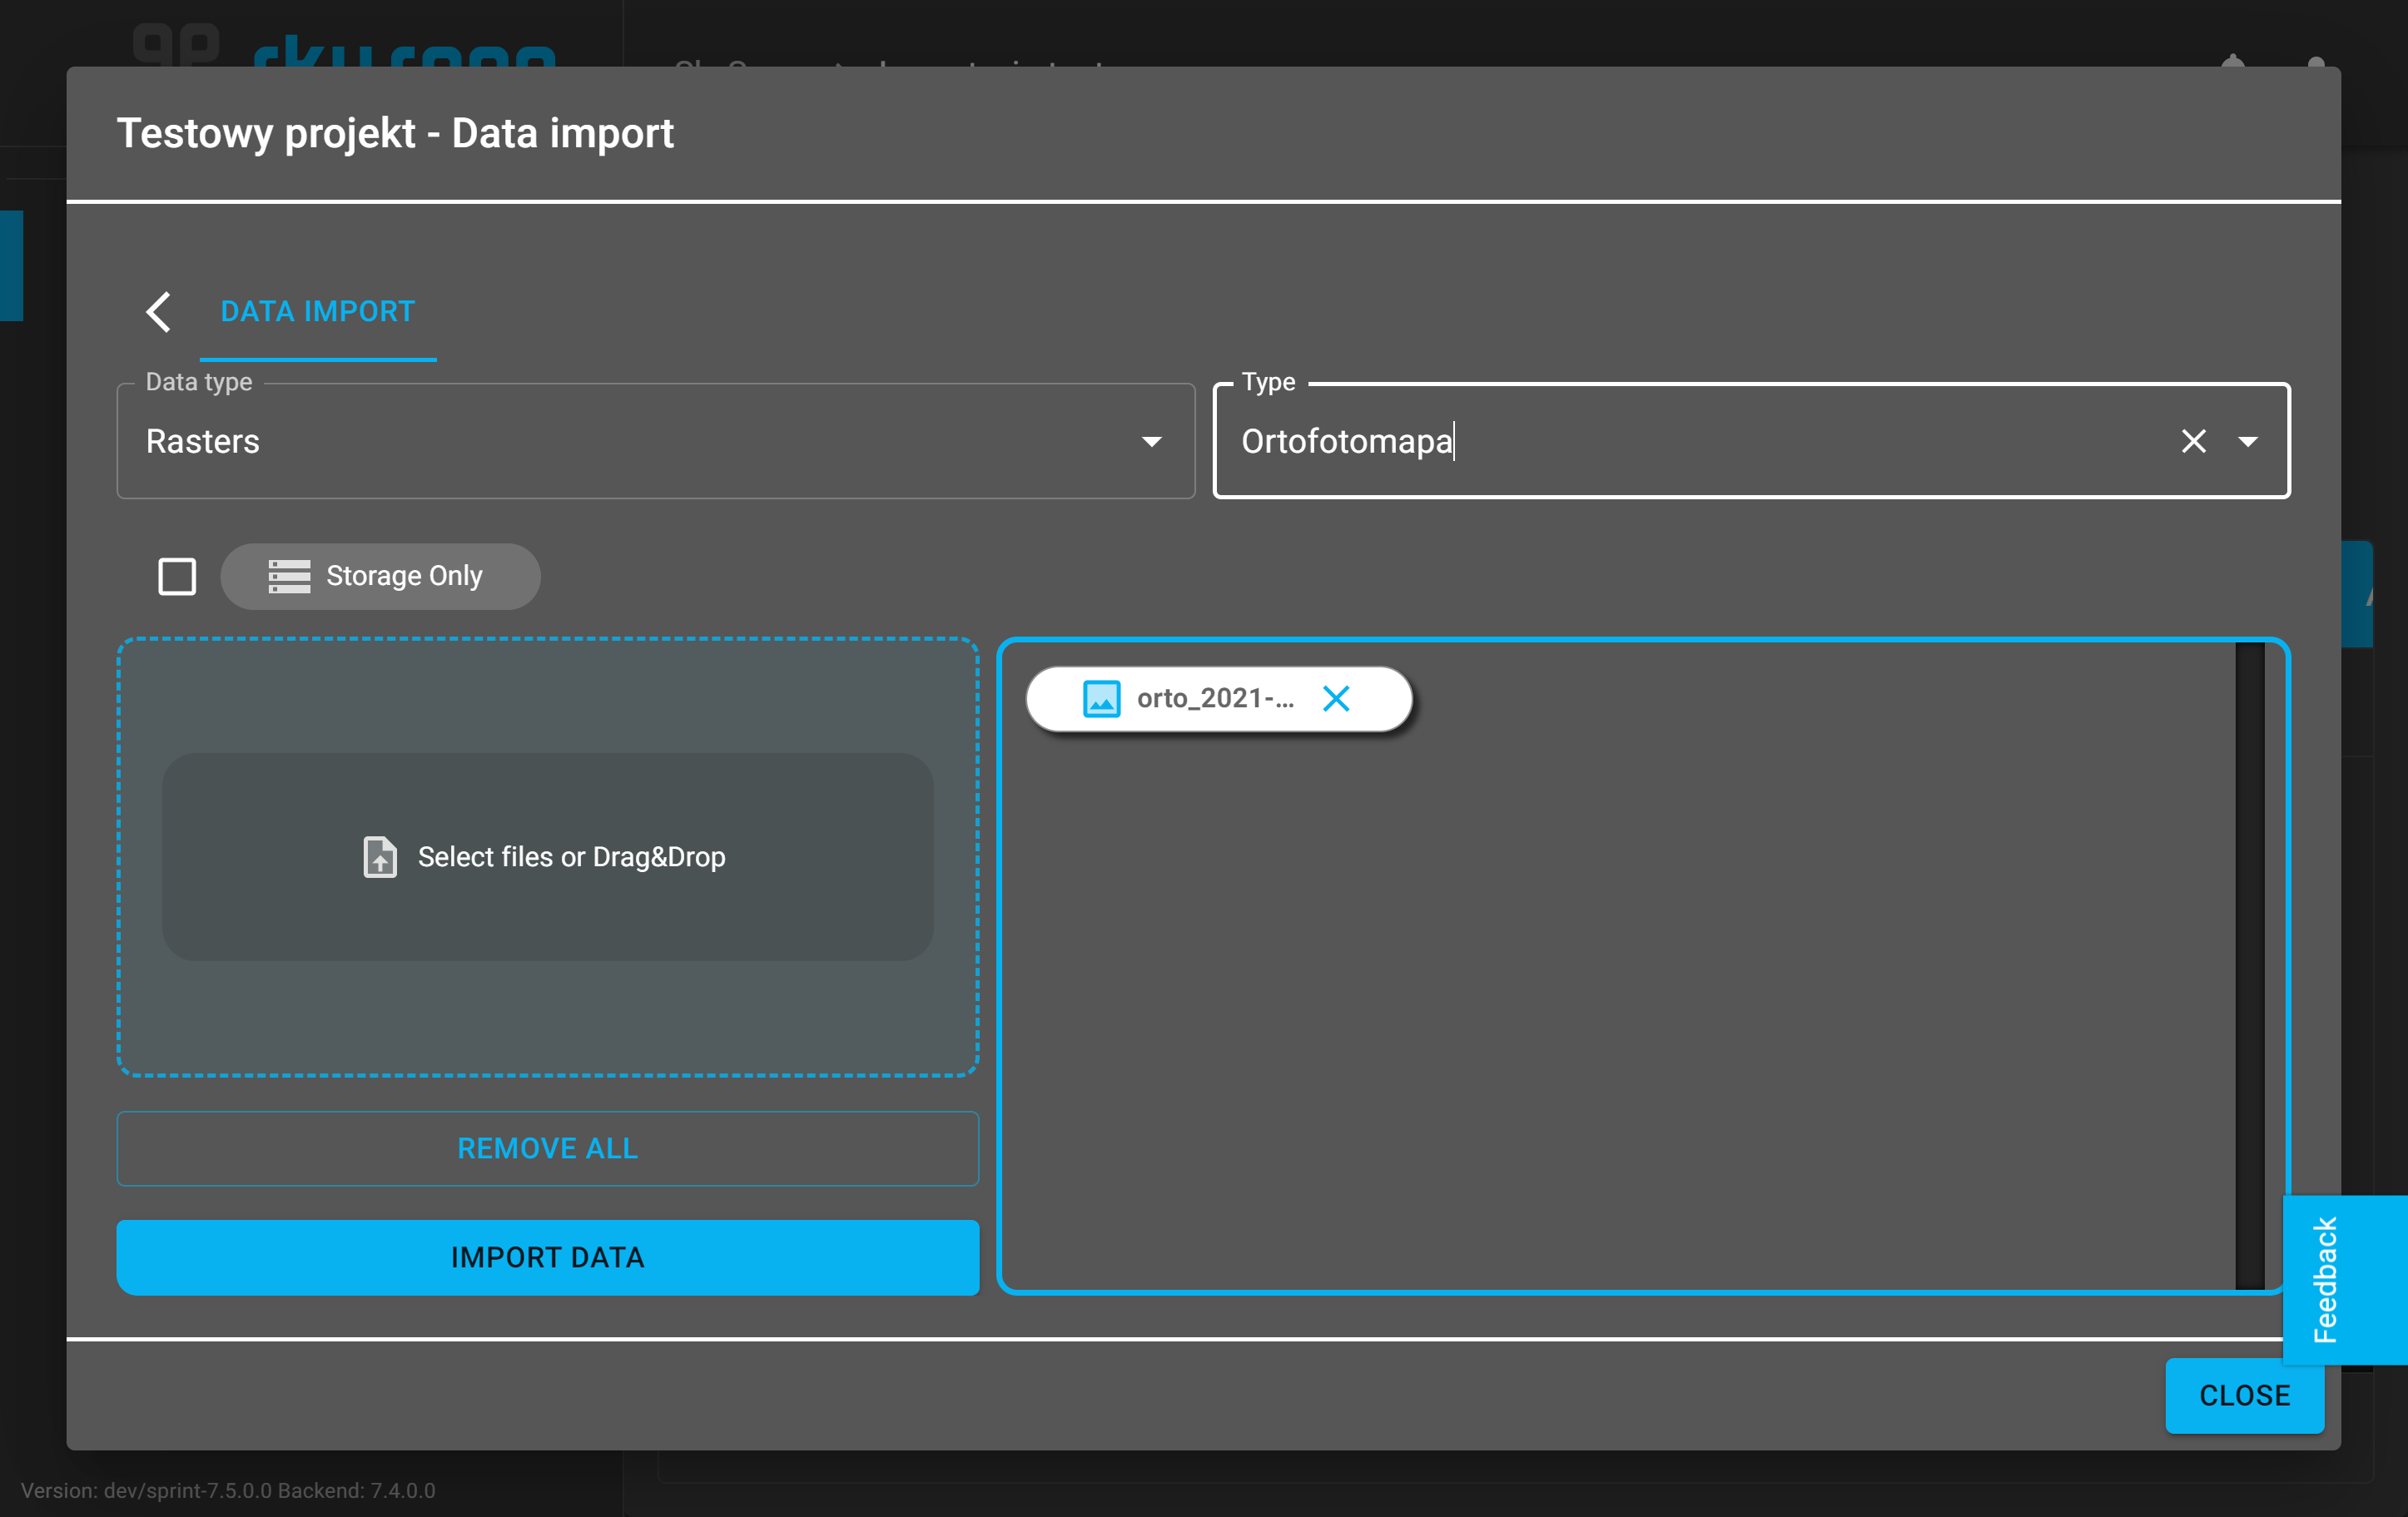Image resolution: width=2408 pixels, height=1517 pixels.
Task: Remove the orto_2021 file chip with its X
Action: click(x=1336, y=698)
